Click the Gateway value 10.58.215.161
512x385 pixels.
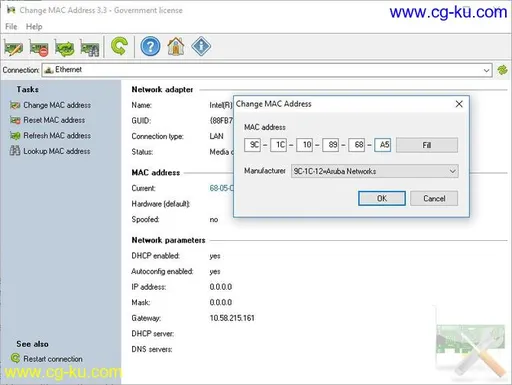[232, 318]
